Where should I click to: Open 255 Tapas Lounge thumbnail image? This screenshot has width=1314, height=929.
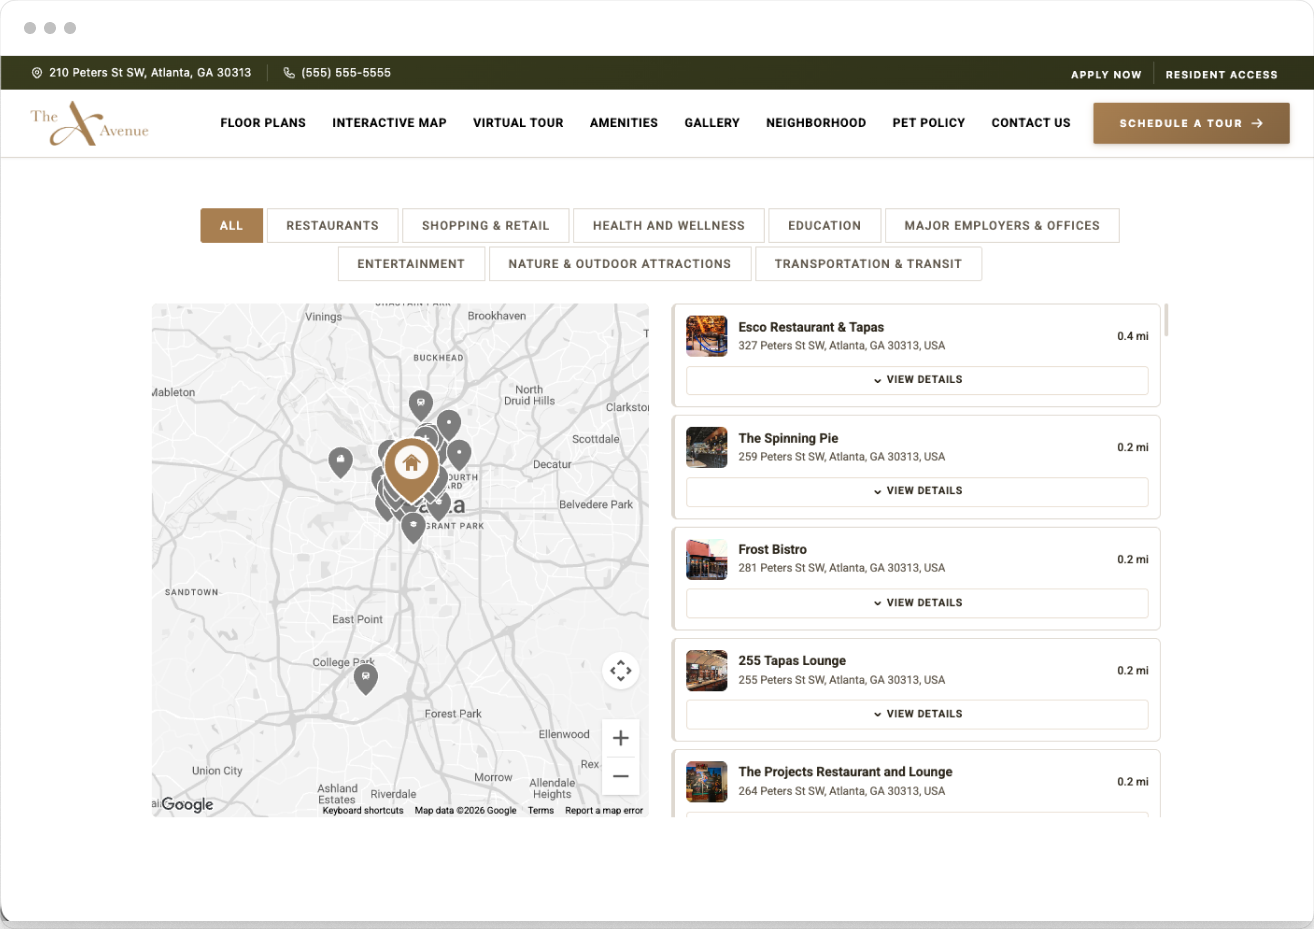tap(706, 670)
